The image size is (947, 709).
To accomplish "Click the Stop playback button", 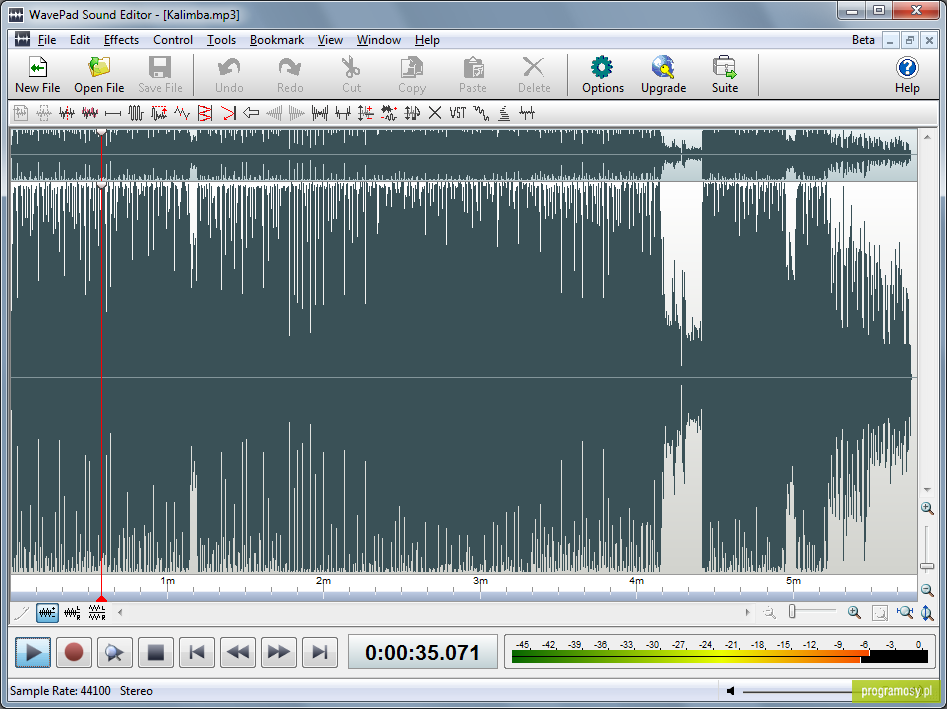I will coord(156,652).
